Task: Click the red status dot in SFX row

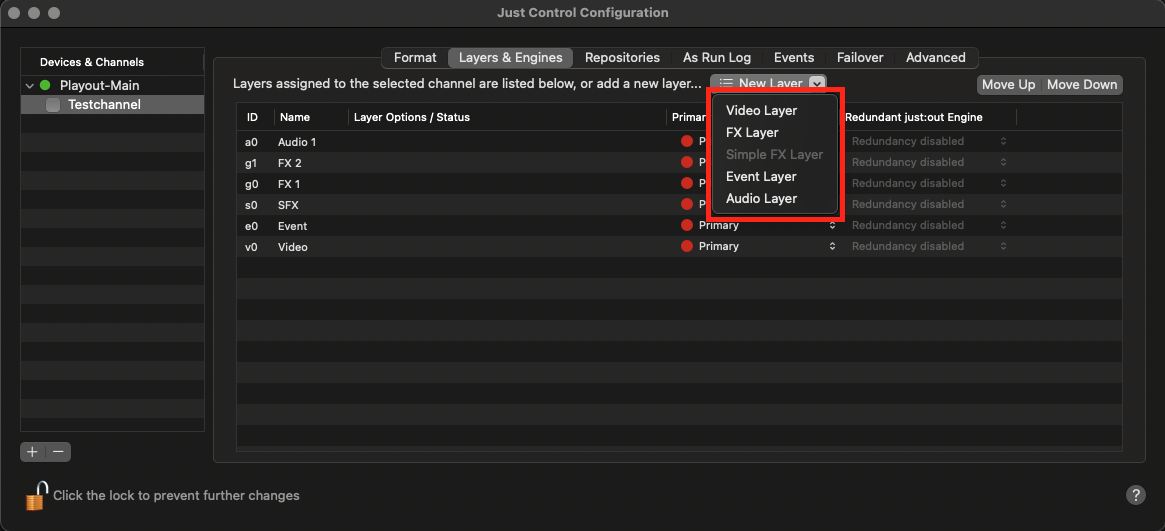Action: tap(687, 204)
